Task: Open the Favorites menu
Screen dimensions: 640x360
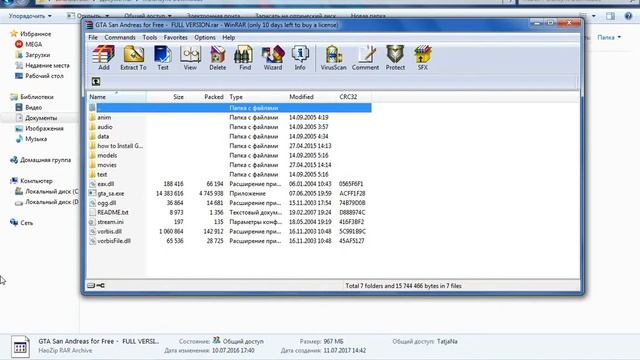Action: pos(176,38)
